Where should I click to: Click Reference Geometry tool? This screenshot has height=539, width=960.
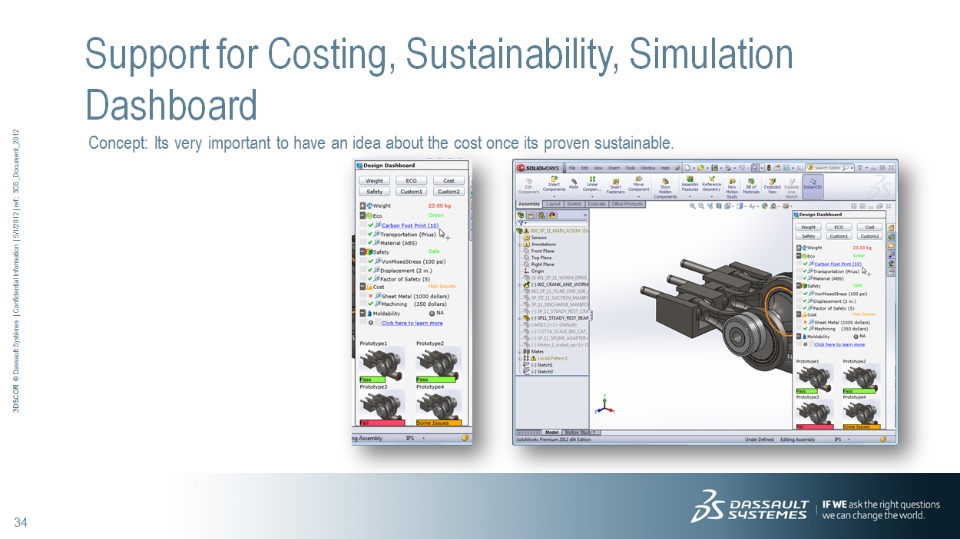(x=711, y=185)
